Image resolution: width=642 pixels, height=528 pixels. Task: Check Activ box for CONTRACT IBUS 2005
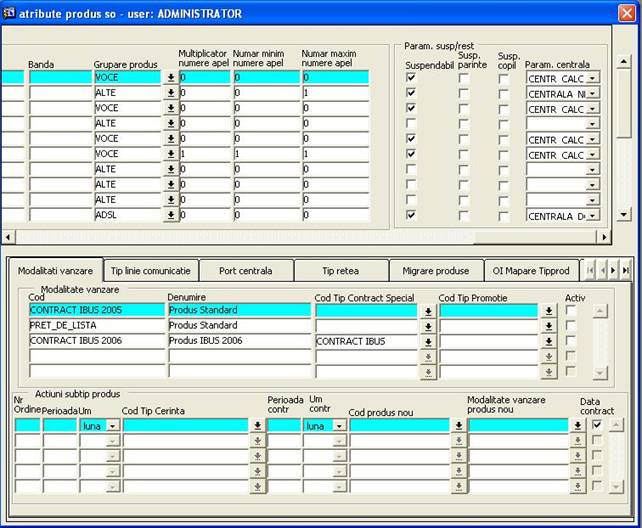tap(571, 311)
